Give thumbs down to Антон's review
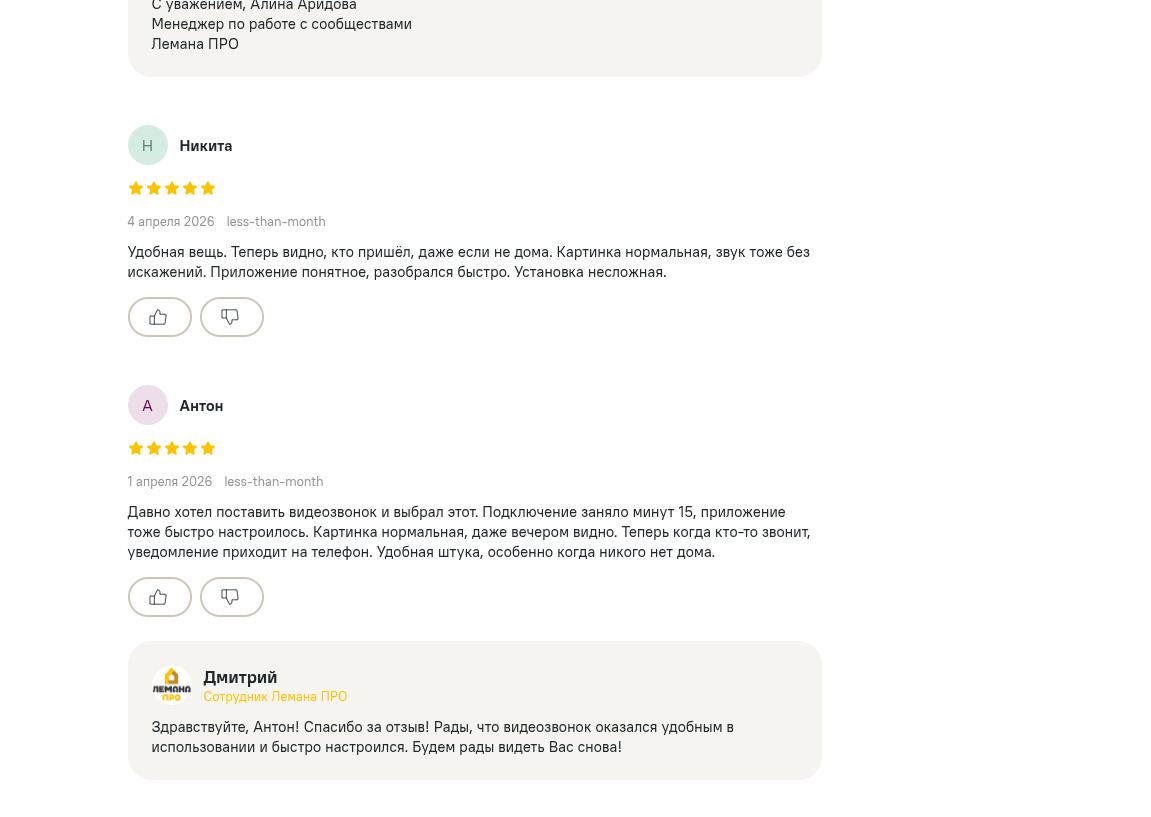Viewport: 1151px width, 817px height. [231, 597]
